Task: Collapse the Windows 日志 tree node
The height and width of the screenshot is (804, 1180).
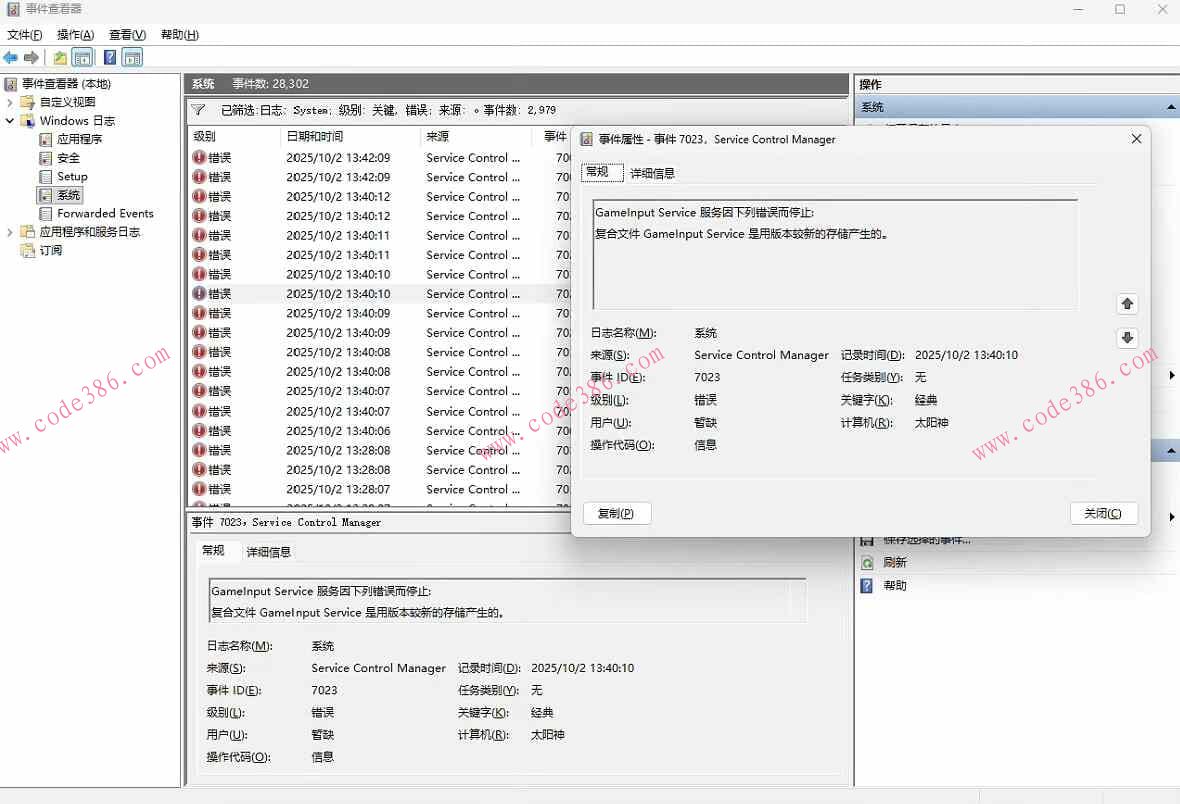Action: (10, 120)
